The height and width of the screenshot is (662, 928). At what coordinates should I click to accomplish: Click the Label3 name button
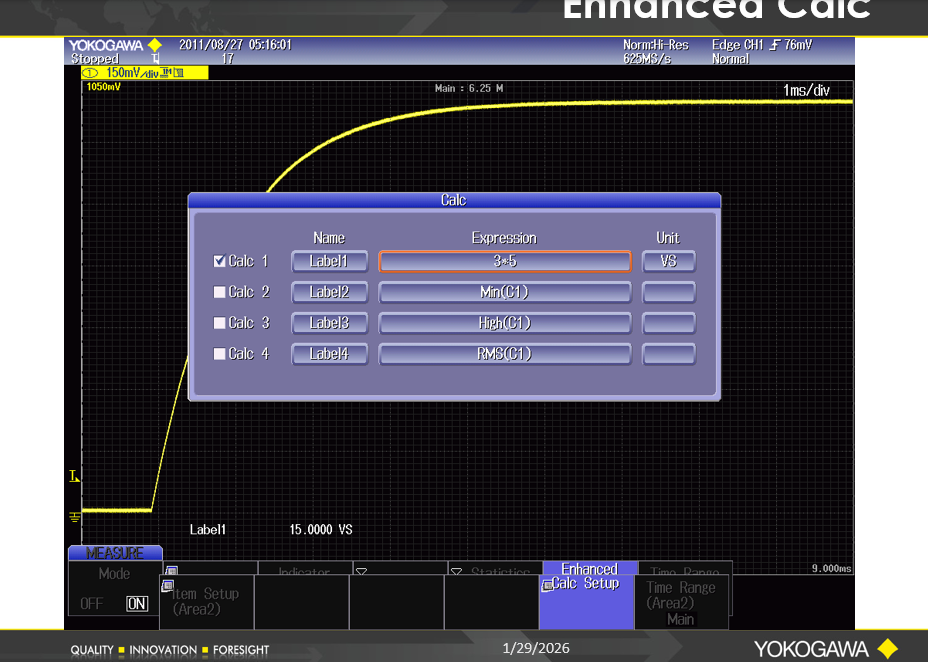pyautogui.click(x=329, y=323)
